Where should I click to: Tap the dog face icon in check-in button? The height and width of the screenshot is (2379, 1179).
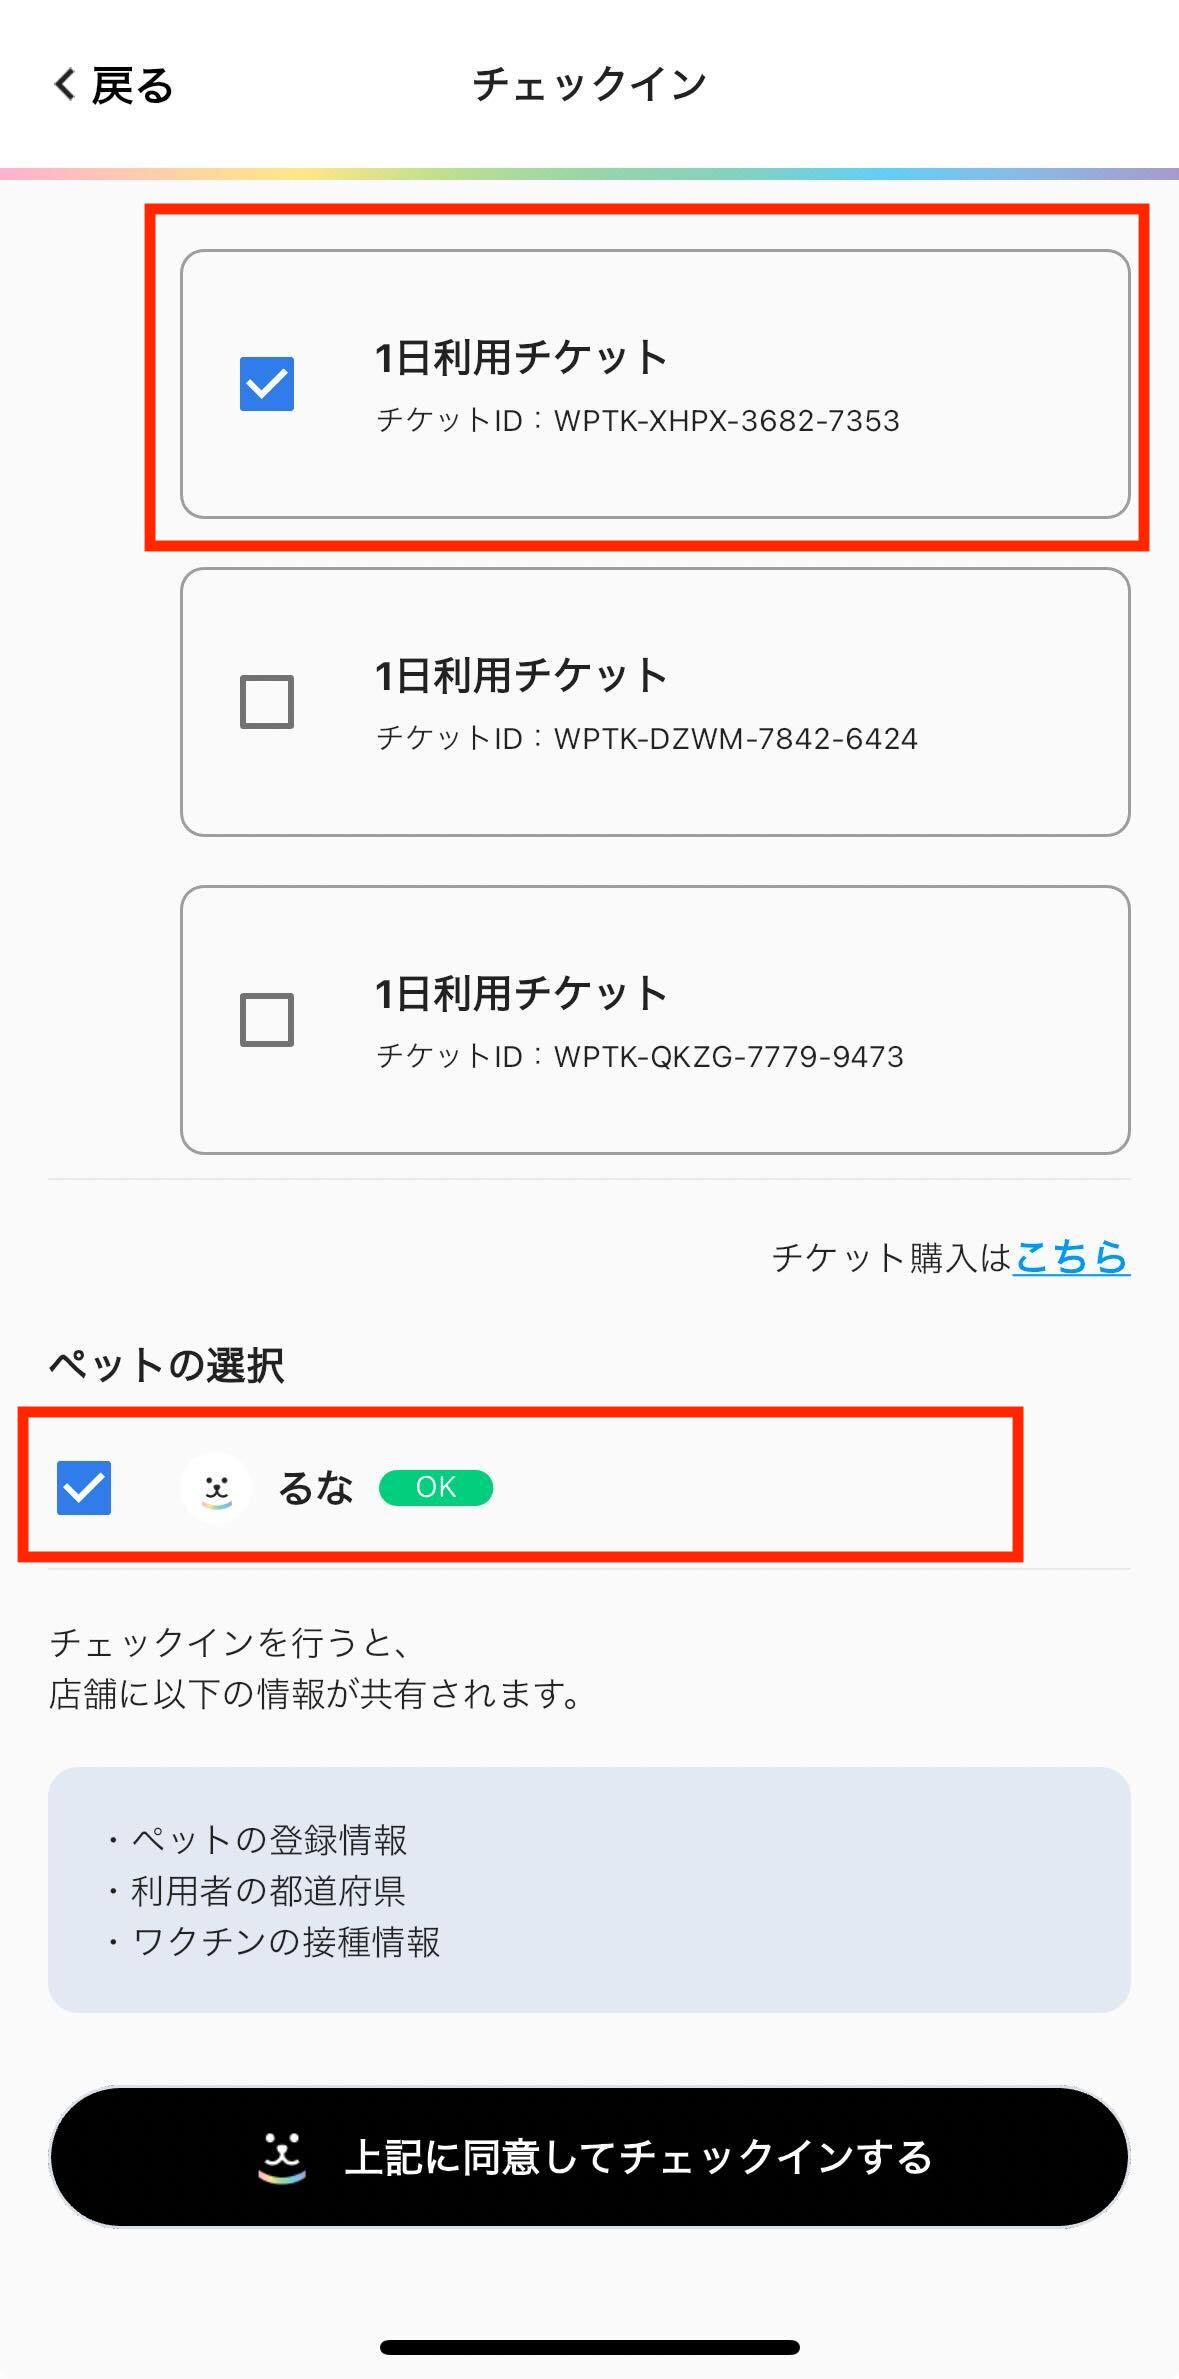282,2157
